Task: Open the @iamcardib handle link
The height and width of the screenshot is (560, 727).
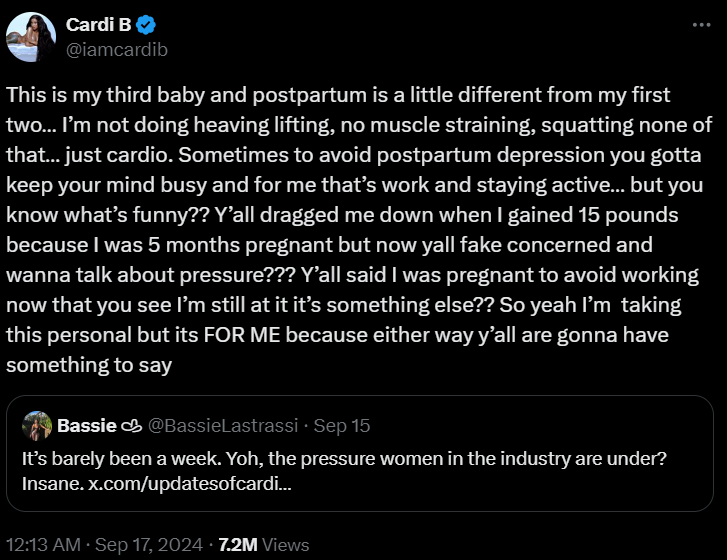Action: pyautogui.click(x=116, y=50)
